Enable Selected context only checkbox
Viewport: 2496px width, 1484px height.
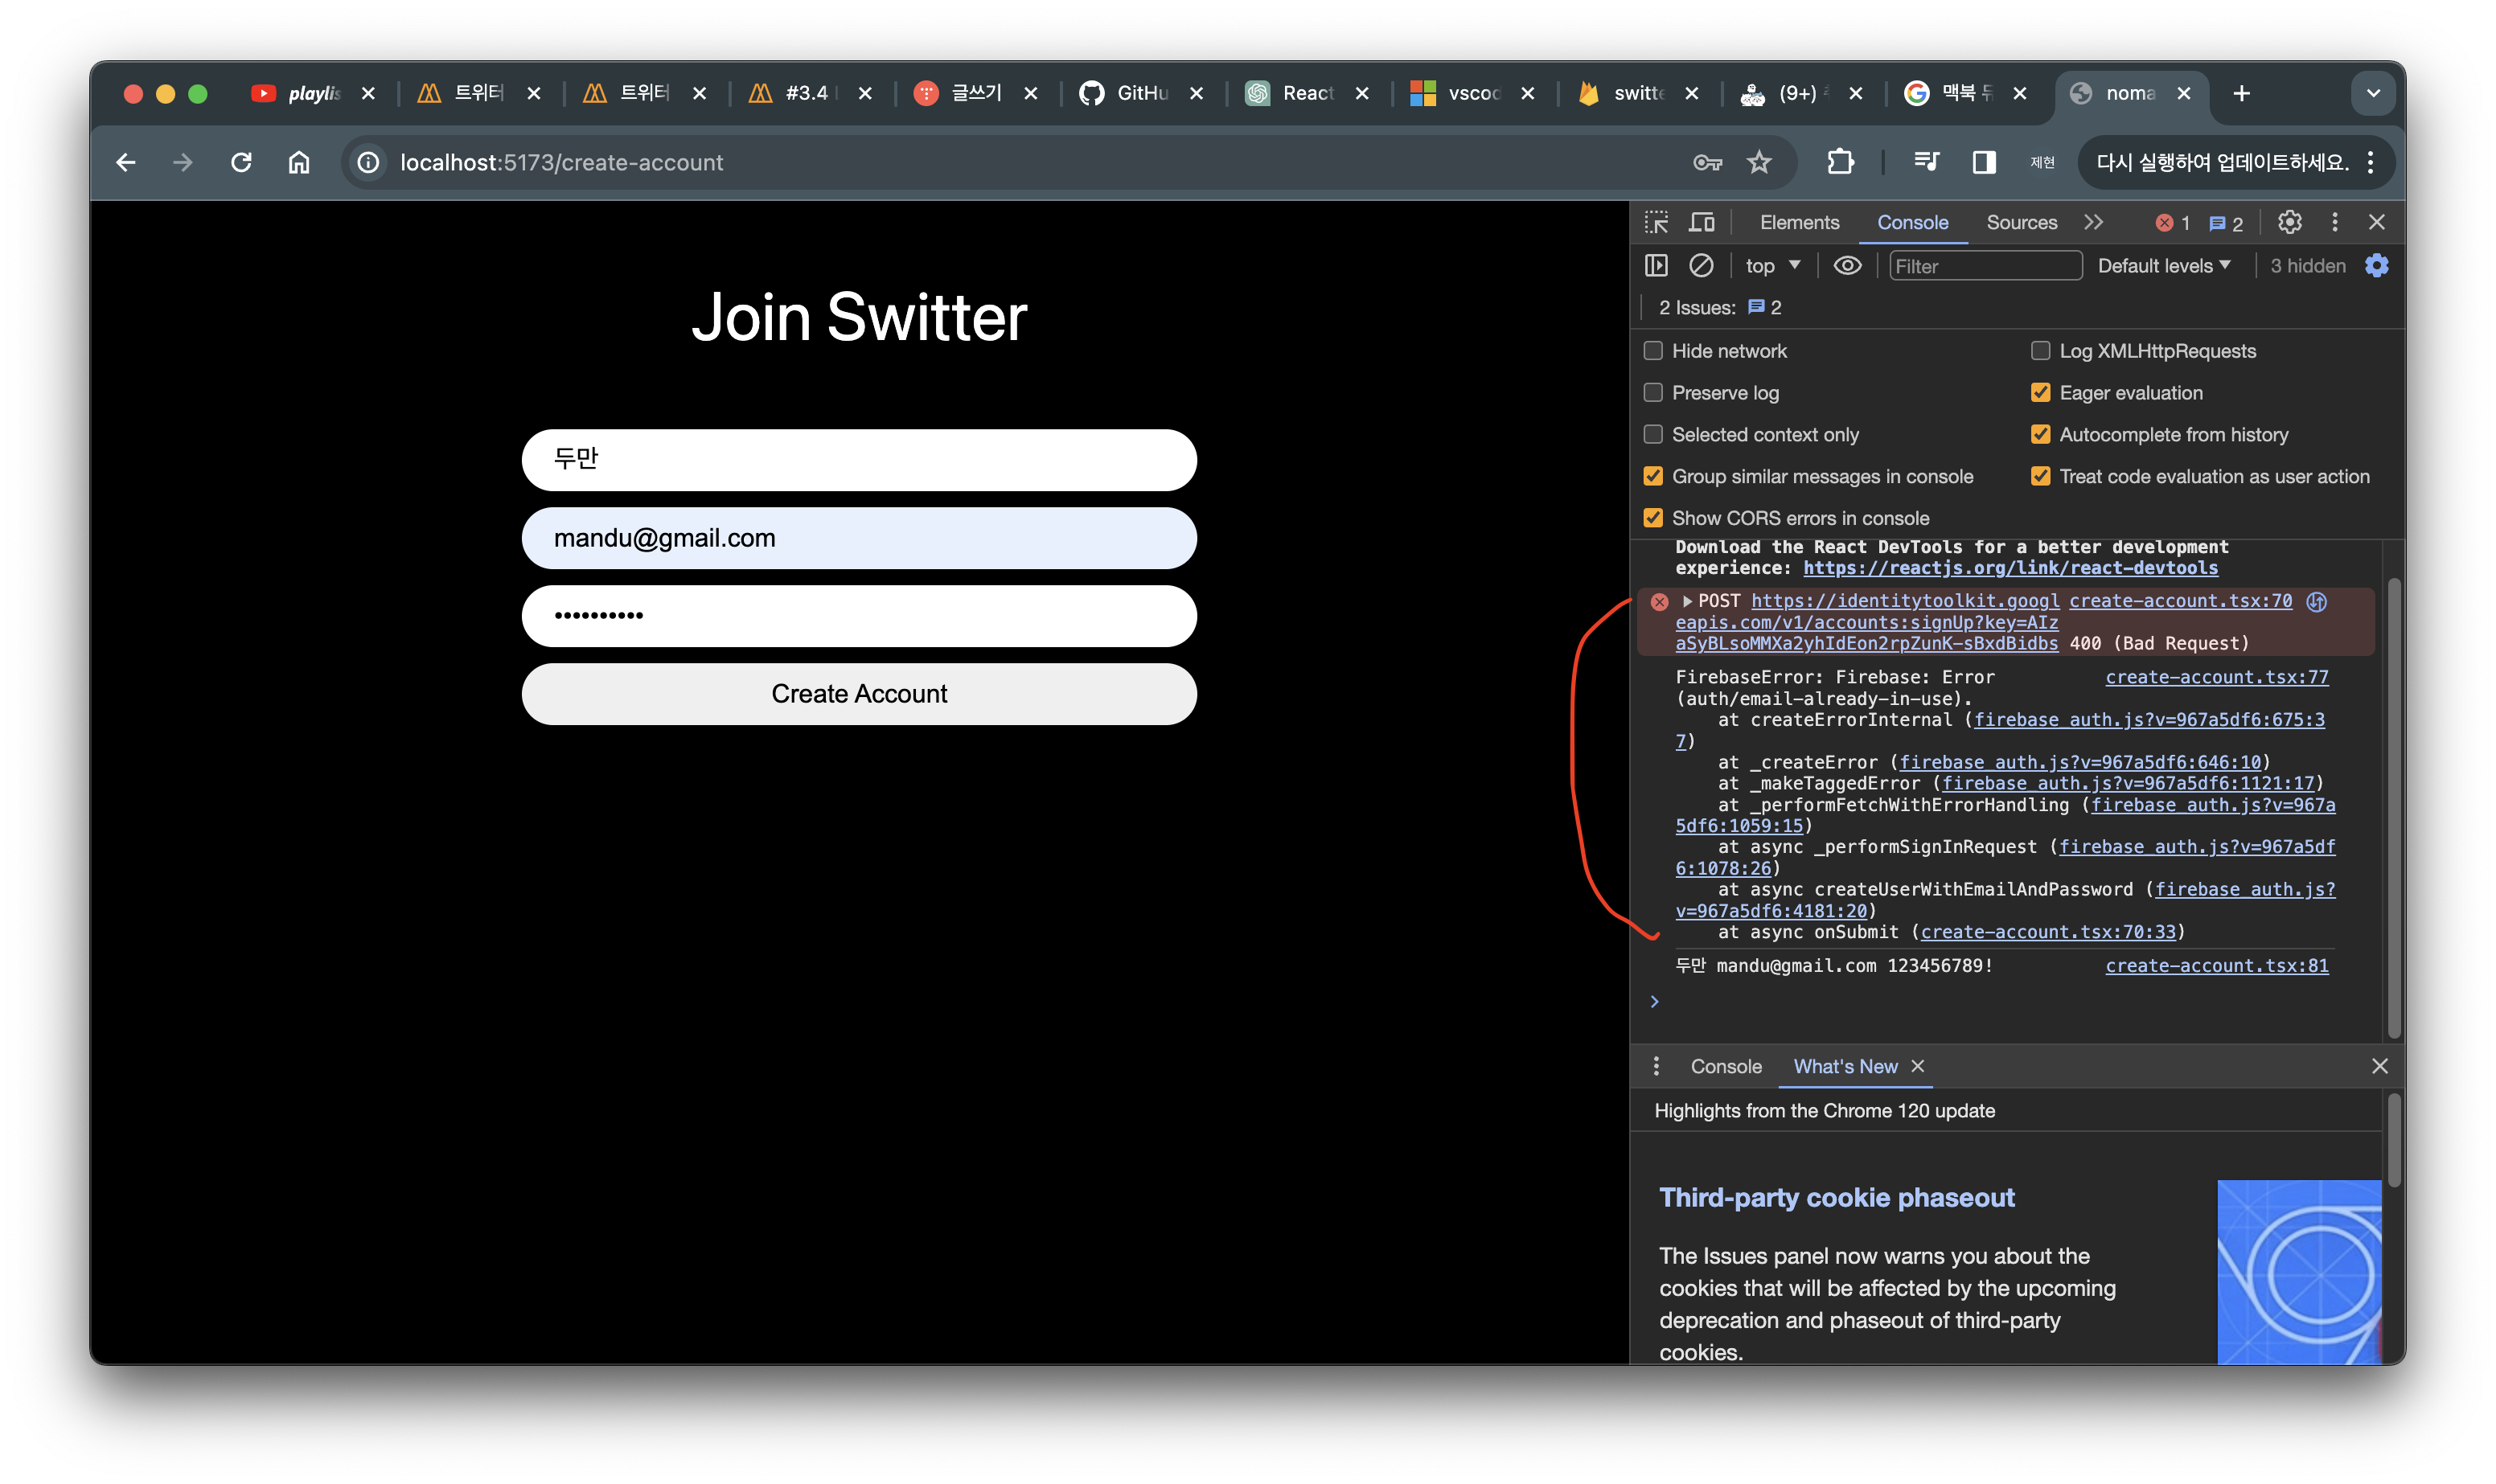click(1653, 434)
